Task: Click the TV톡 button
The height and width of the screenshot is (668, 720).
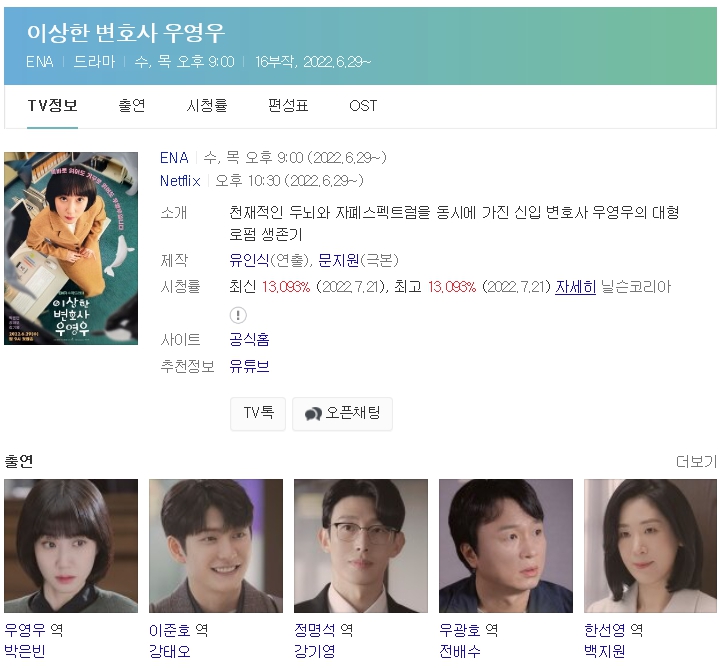Action: click(258, 414)
